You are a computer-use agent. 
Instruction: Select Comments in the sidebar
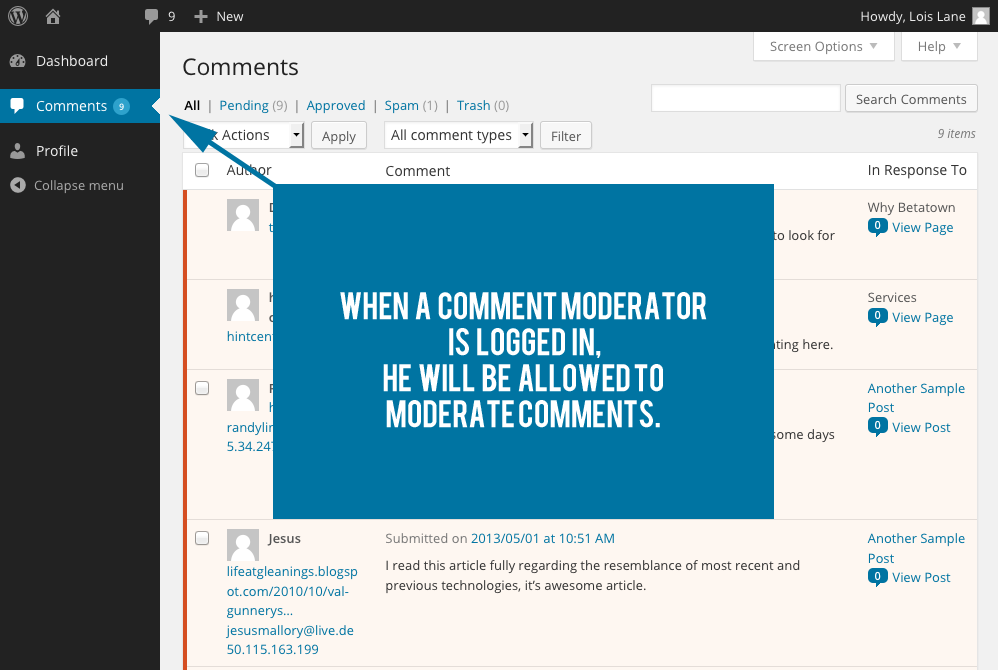pos(80,106)
